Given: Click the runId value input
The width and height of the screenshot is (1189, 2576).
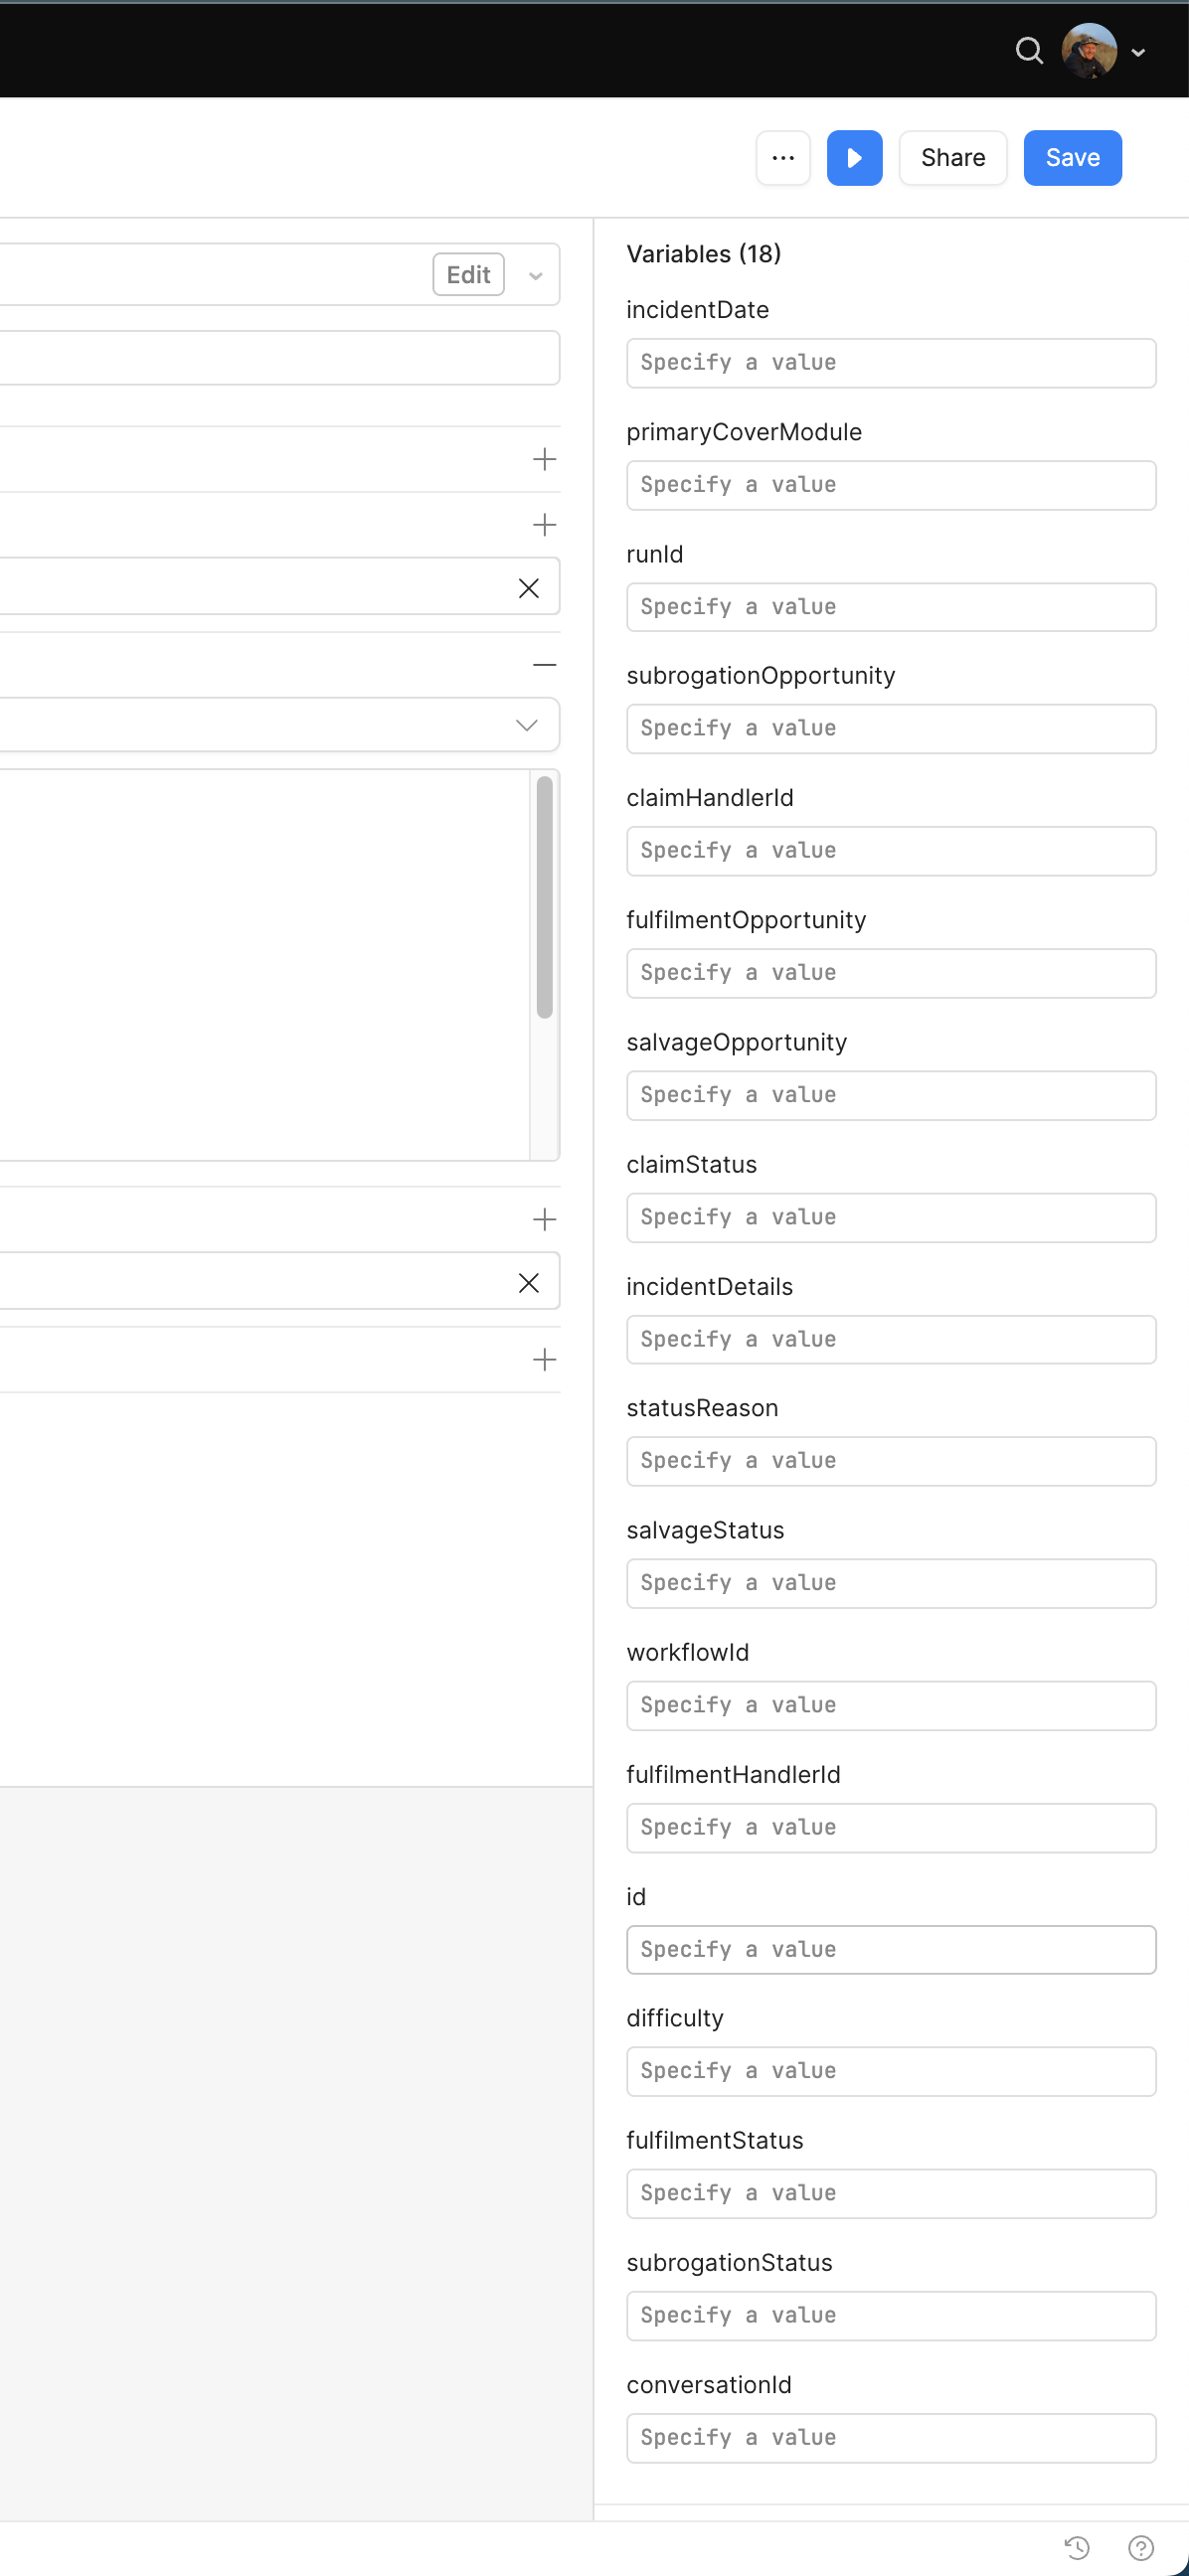Looking at the screenshot, I should tap(890, 607).
